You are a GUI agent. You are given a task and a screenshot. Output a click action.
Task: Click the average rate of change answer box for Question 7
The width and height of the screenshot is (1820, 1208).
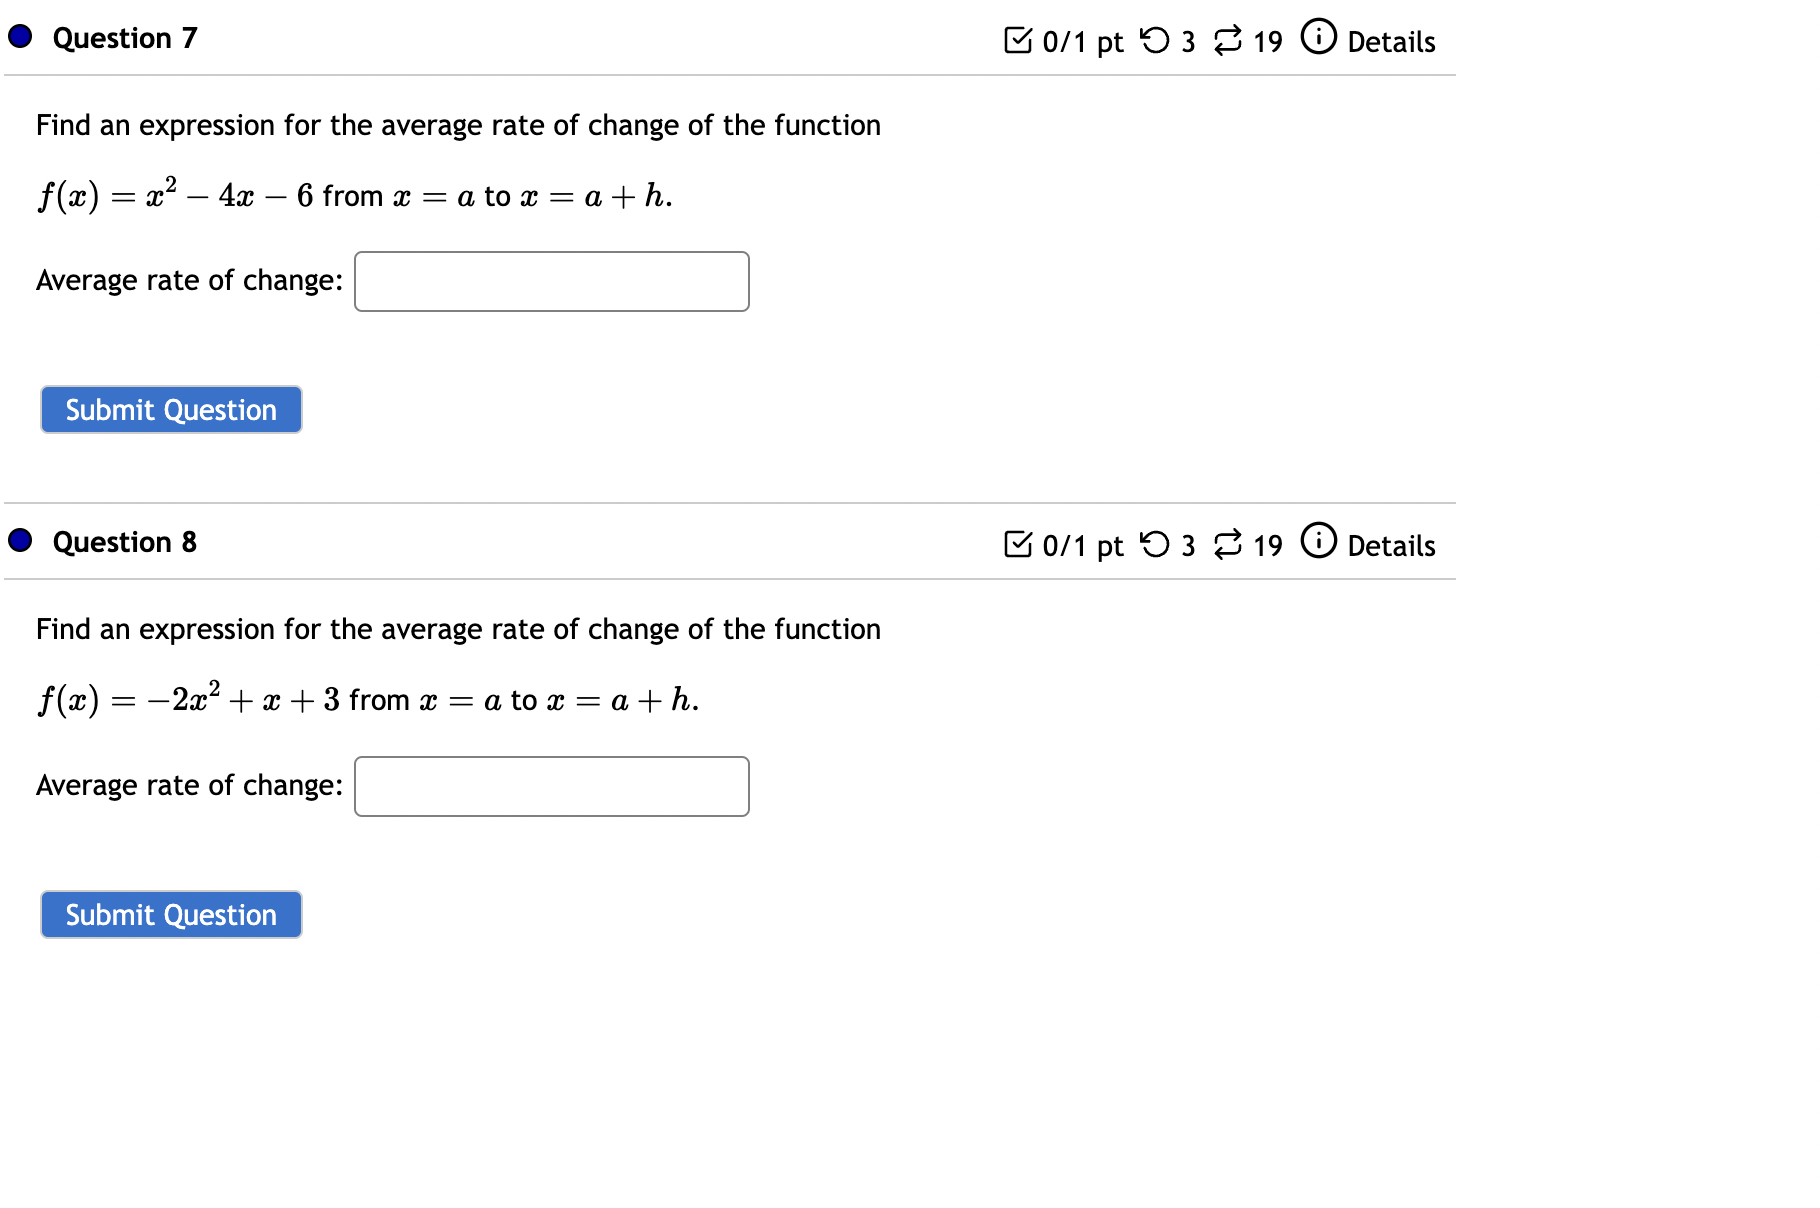(551, 281)
